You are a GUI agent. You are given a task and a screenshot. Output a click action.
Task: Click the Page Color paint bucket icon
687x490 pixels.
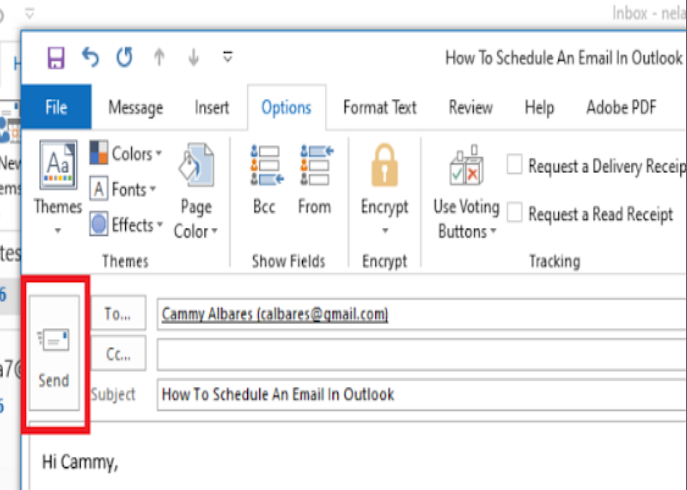(x=196, y=166)
